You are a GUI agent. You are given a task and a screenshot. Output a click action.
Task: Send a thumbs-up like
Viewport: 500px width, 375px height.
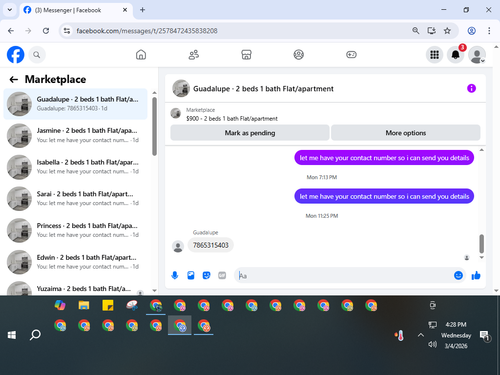[476, 275]
